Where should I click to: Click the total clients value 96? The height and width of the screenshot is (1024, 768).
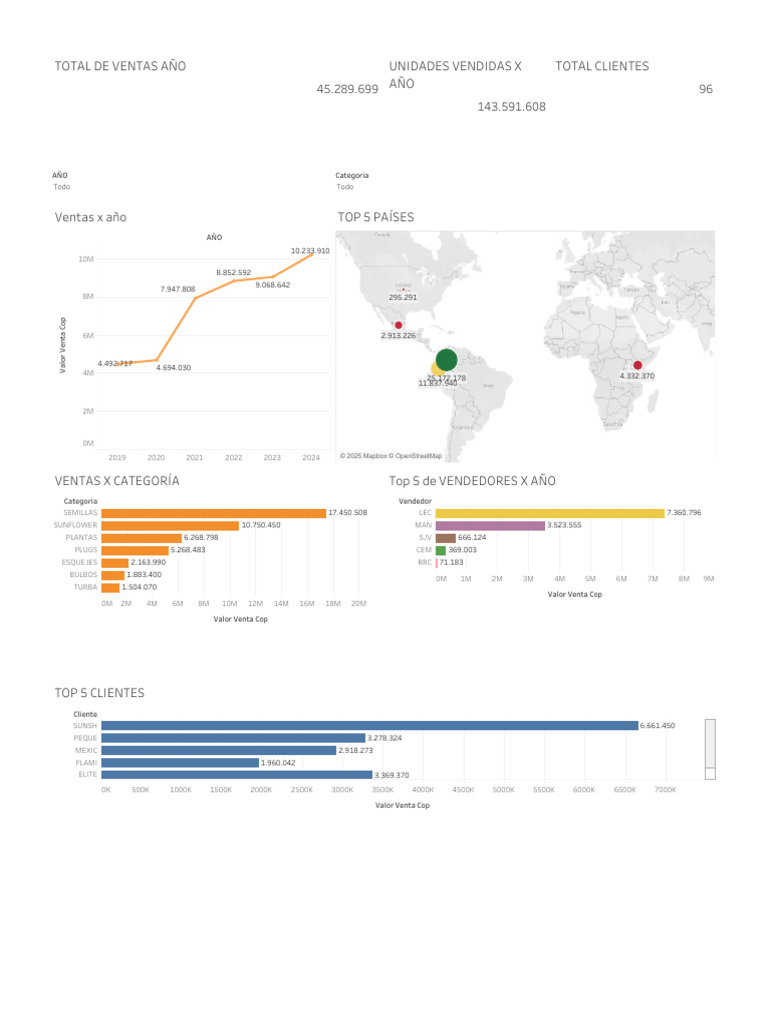coord(706,89)
